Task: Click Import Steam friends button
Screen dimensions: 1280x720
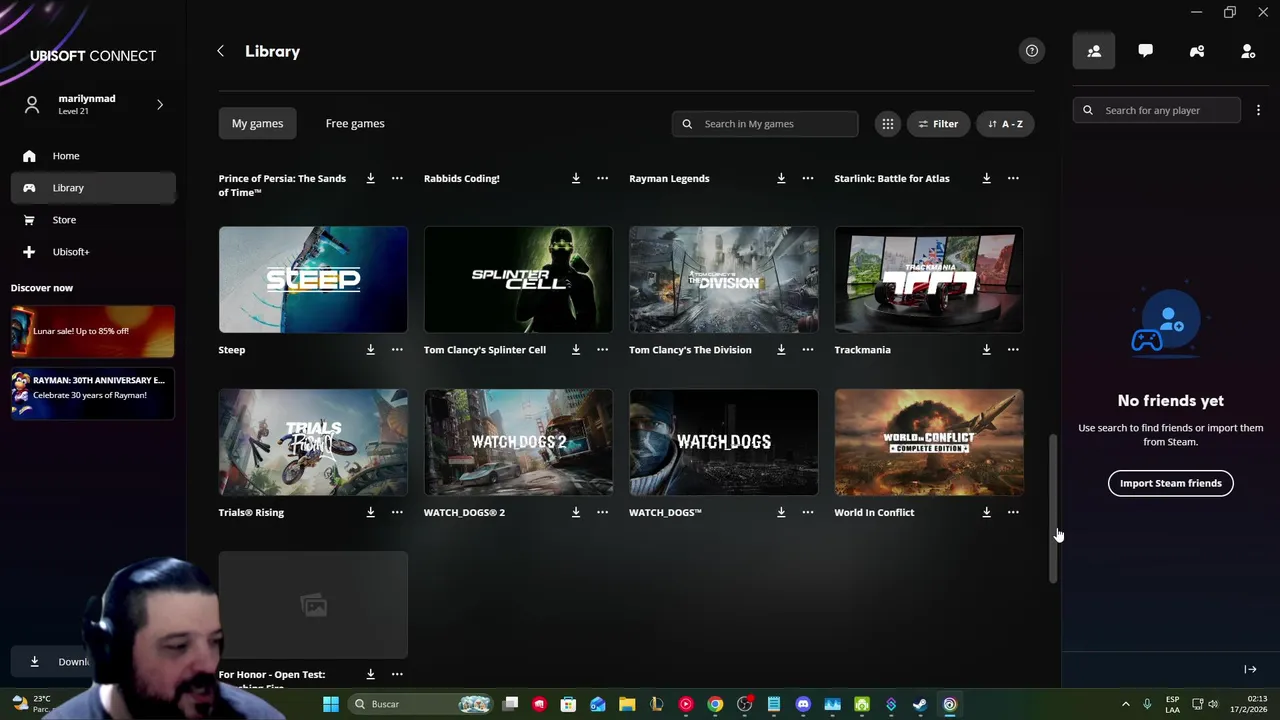Action: pos(1170,483)
